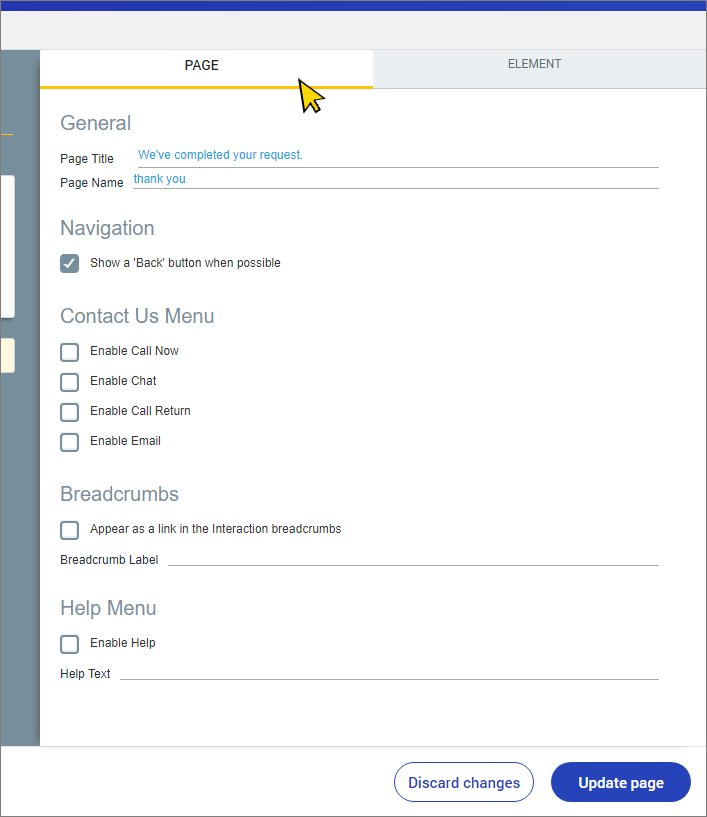The width and height of the screenshot is (707, 817).
Task: Click the General section heading
Action: point(95,123)
